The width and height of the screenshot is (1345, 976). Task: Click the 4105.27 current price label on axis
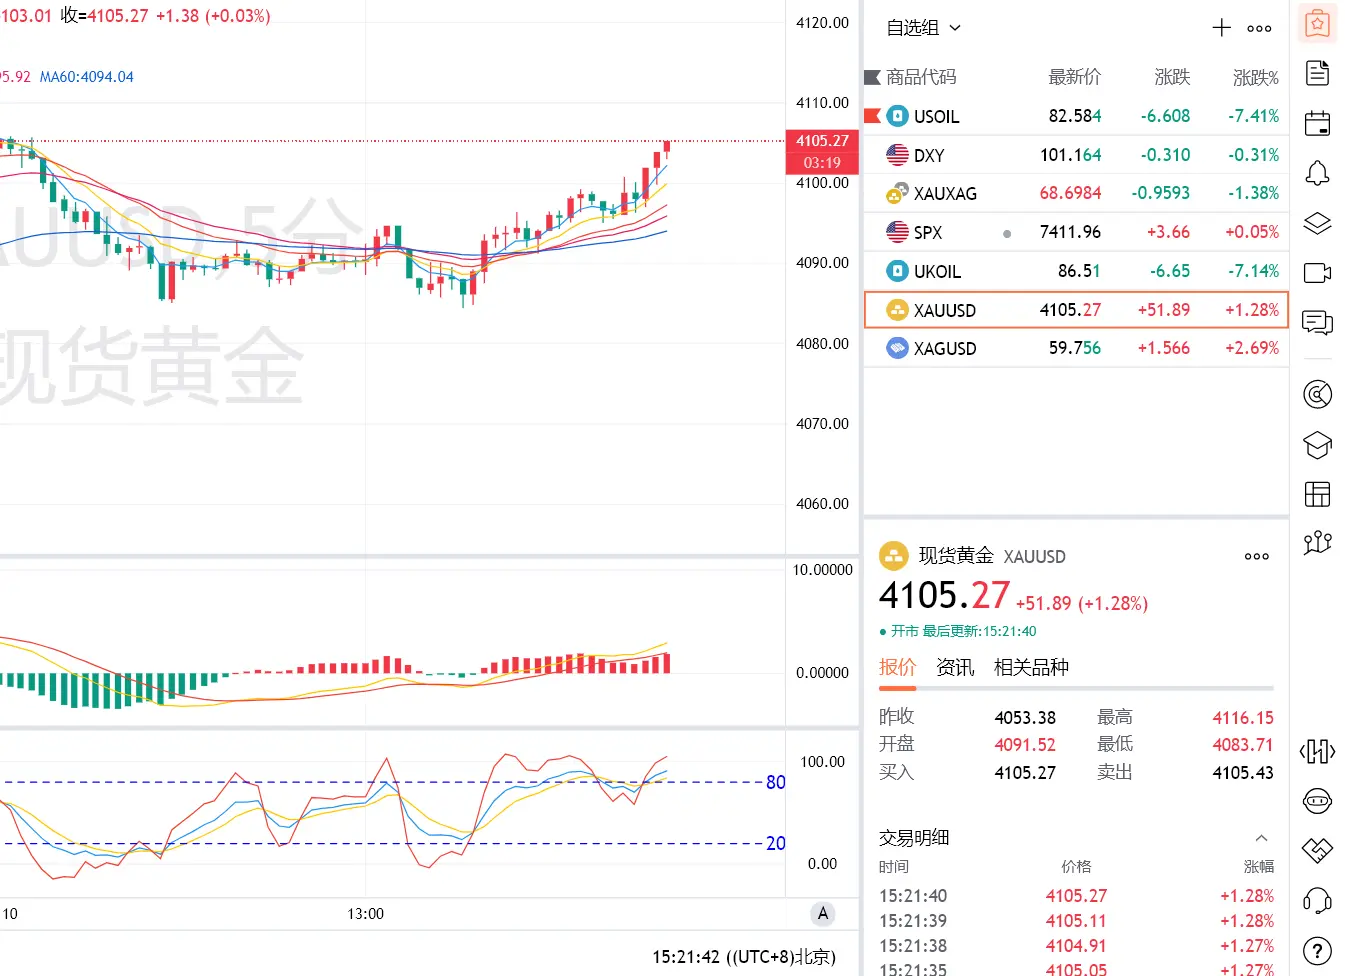point(822,141)
